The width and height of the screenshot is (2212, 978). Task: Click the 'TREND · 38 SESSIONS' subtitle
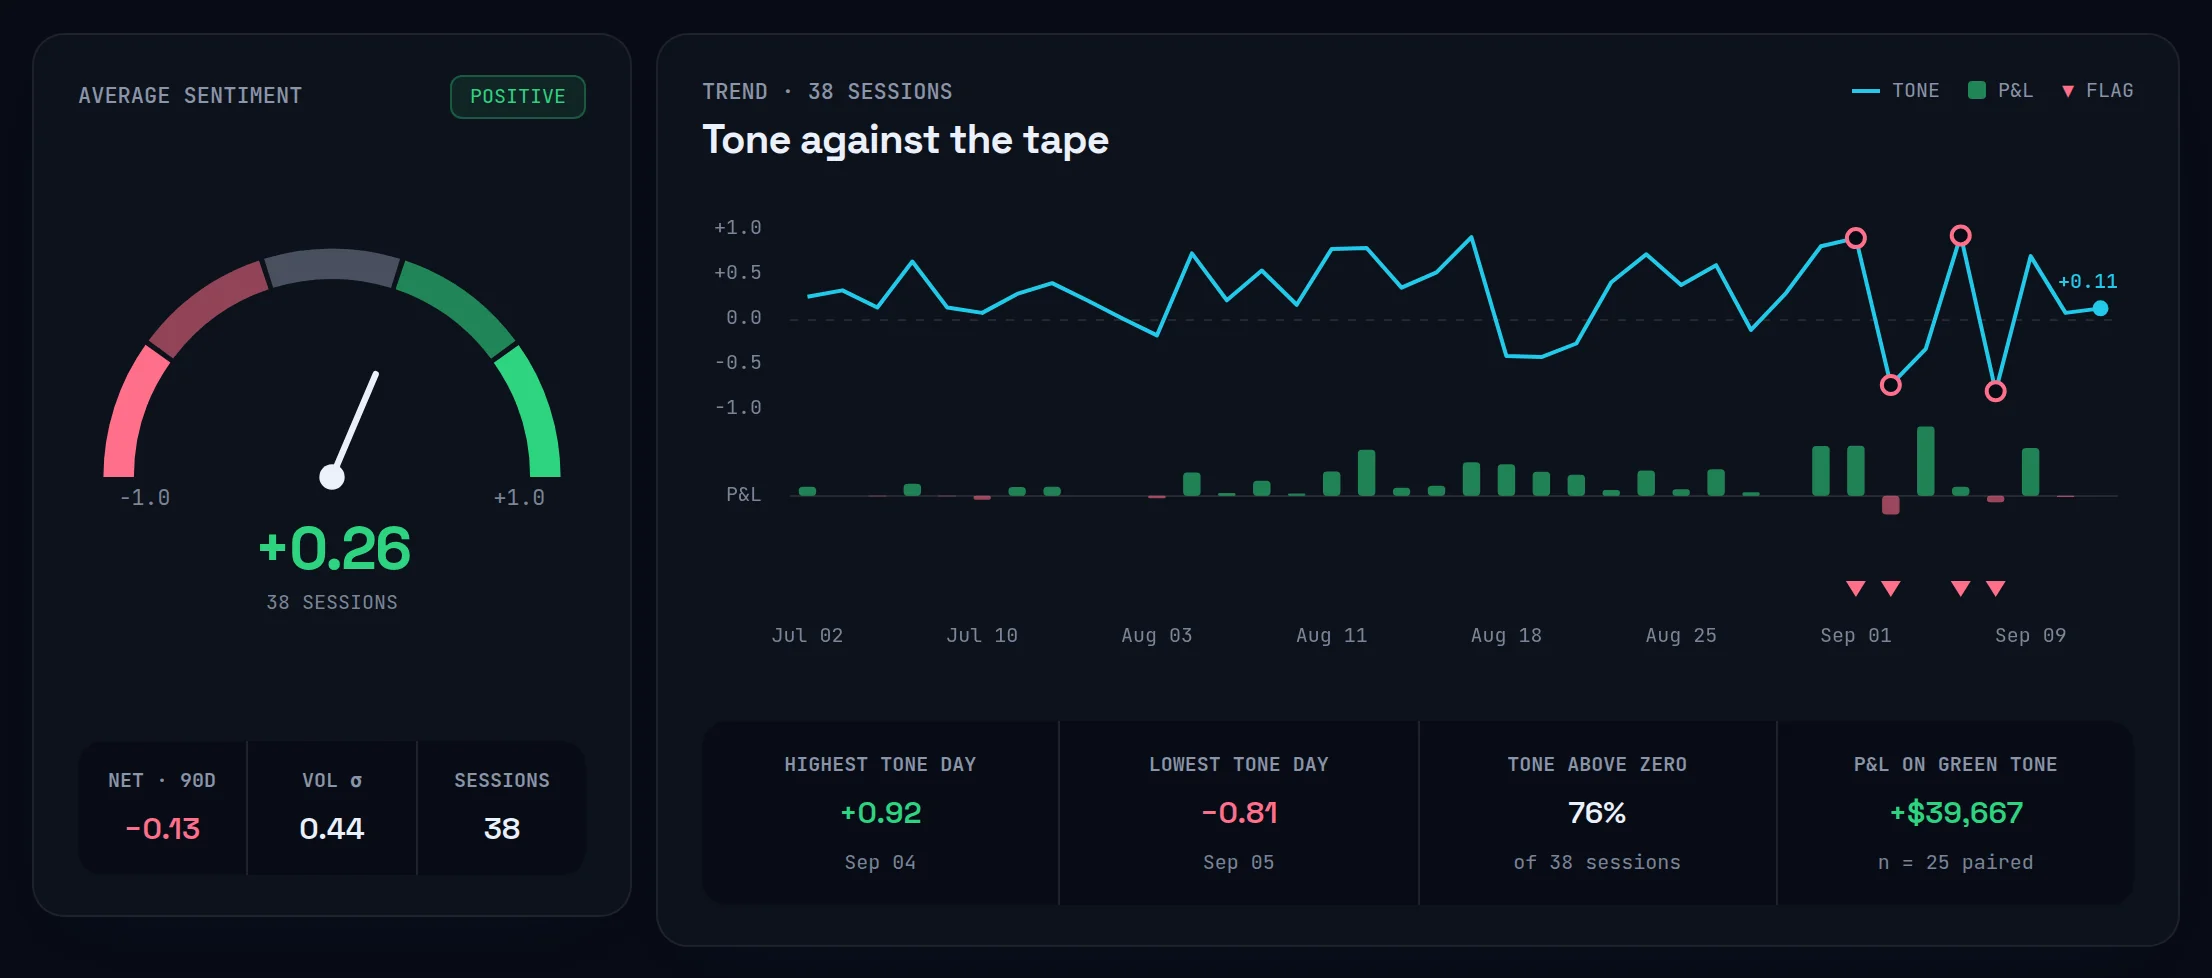(x=827, y=92)
